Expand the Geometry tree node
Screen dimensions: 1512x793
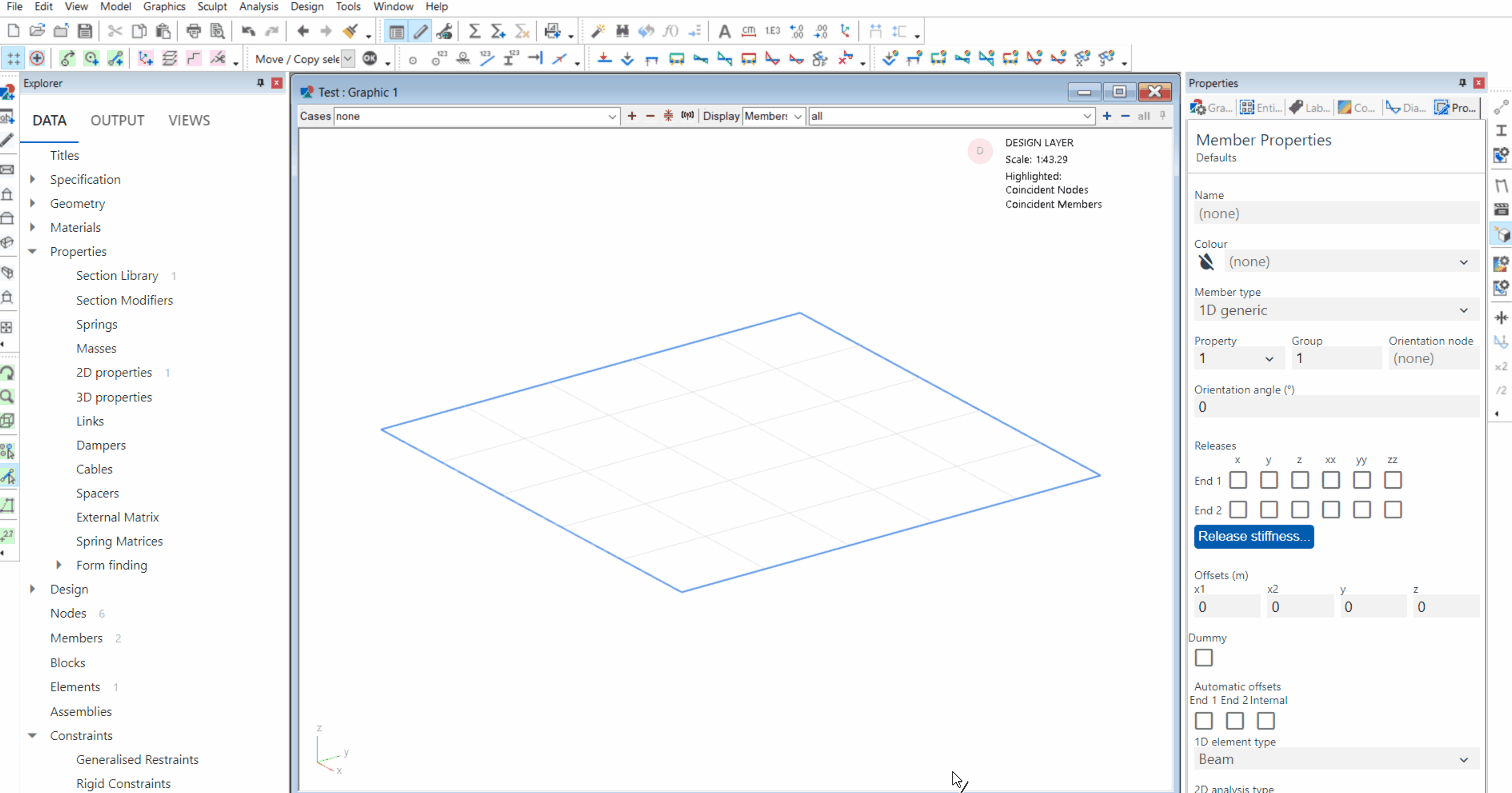coord(33,204)
